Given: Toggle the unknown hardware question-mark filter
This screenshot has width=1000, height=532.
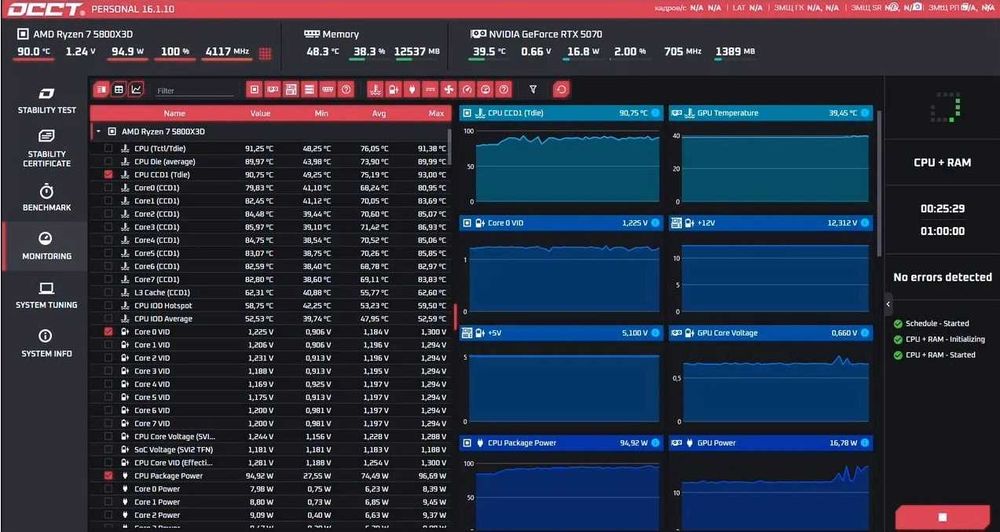Looking at the screenshot, I should click(346, 89).
